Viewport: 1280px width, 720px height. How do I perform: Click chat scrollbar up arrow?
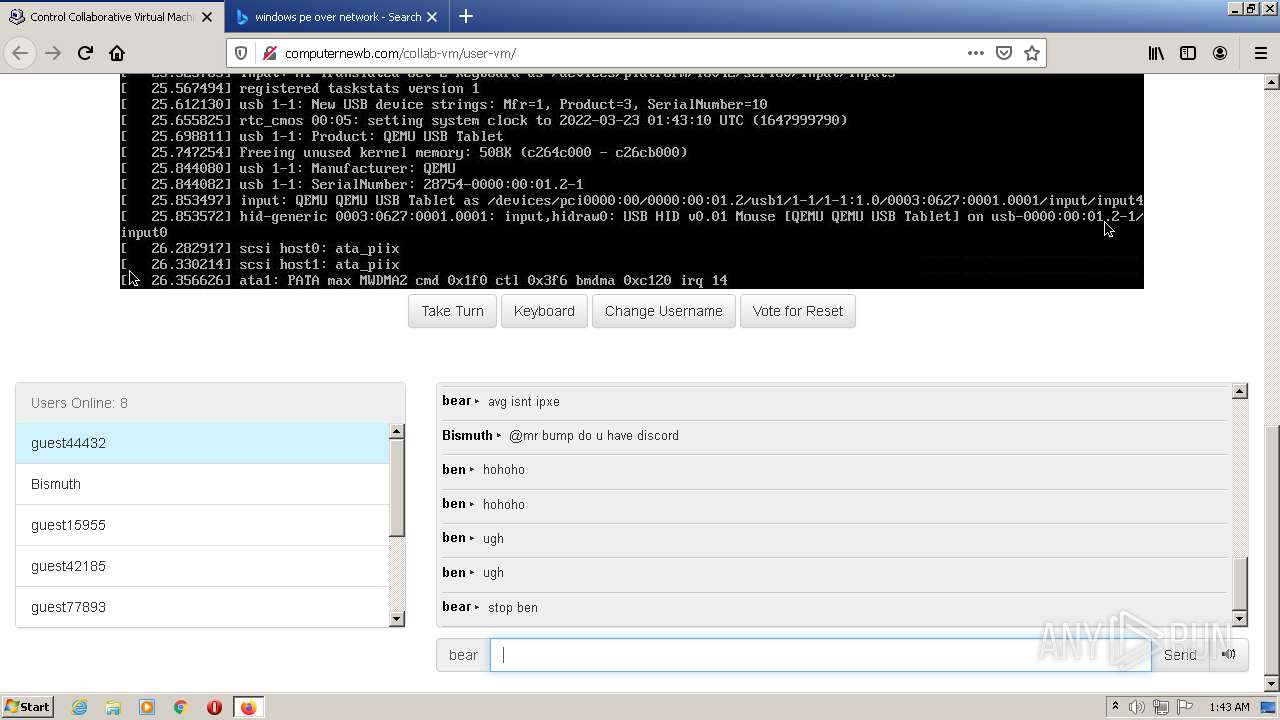pyautogui.click(x=1240, y=391)
